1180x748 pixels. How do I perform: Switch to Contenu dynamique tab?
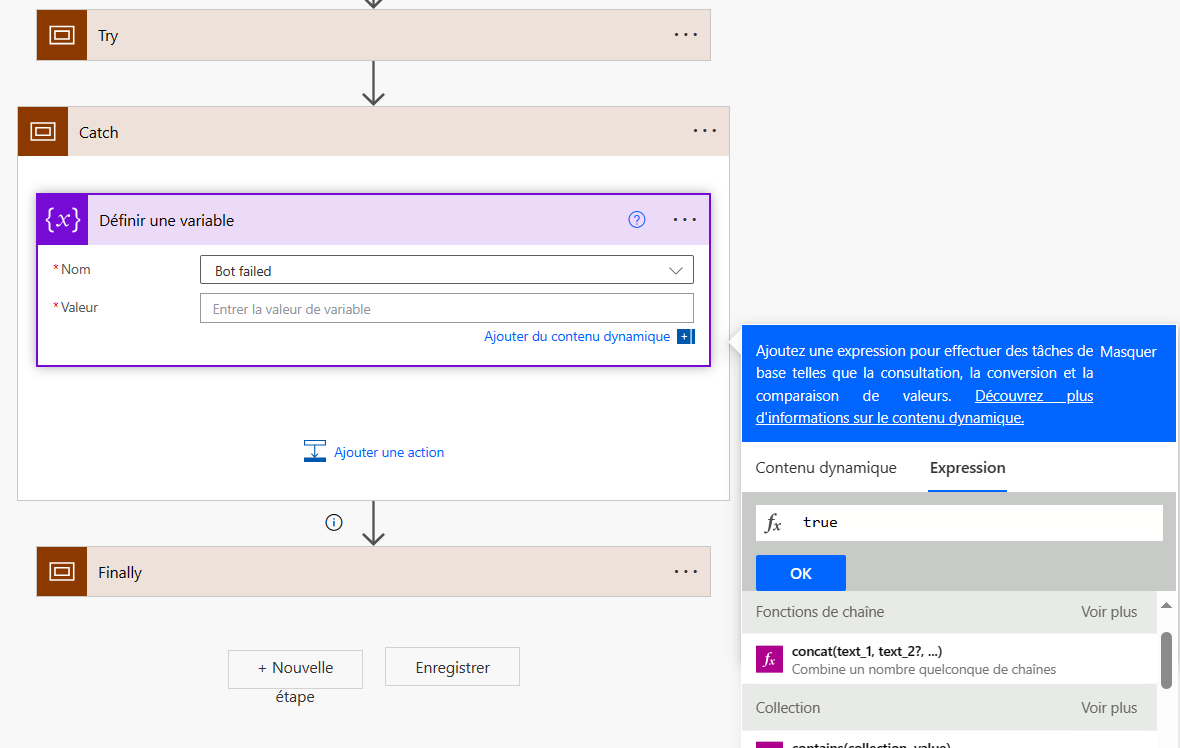826,467
